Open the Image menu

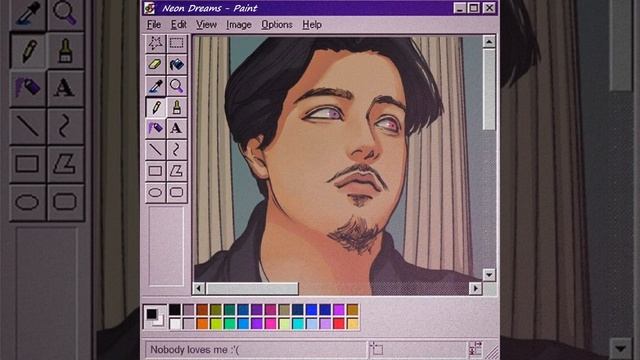tap(239, 25)
